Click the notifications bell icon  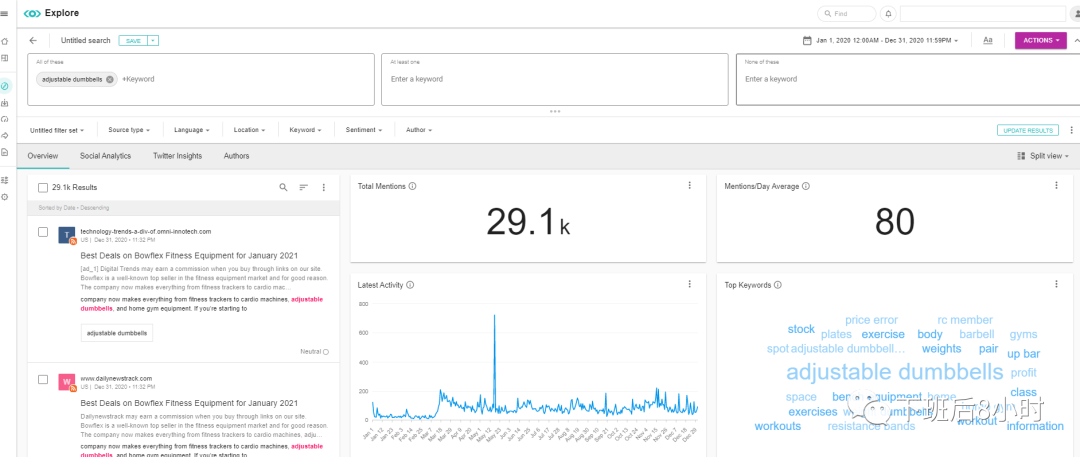[x=888, y=14]
